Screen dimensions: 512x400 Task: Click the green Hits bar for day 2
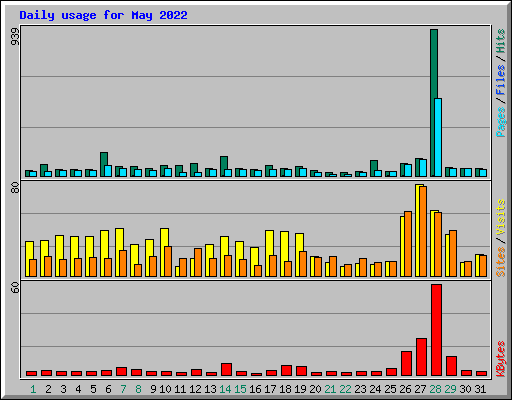pos(43,170)
